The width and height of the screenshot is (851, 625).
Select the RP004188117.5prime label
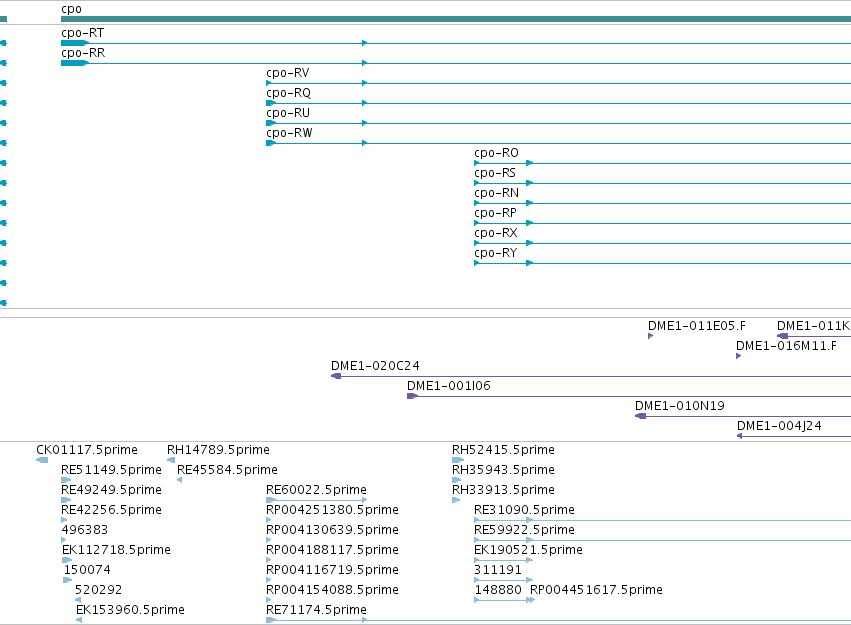[x=332, y=550]
